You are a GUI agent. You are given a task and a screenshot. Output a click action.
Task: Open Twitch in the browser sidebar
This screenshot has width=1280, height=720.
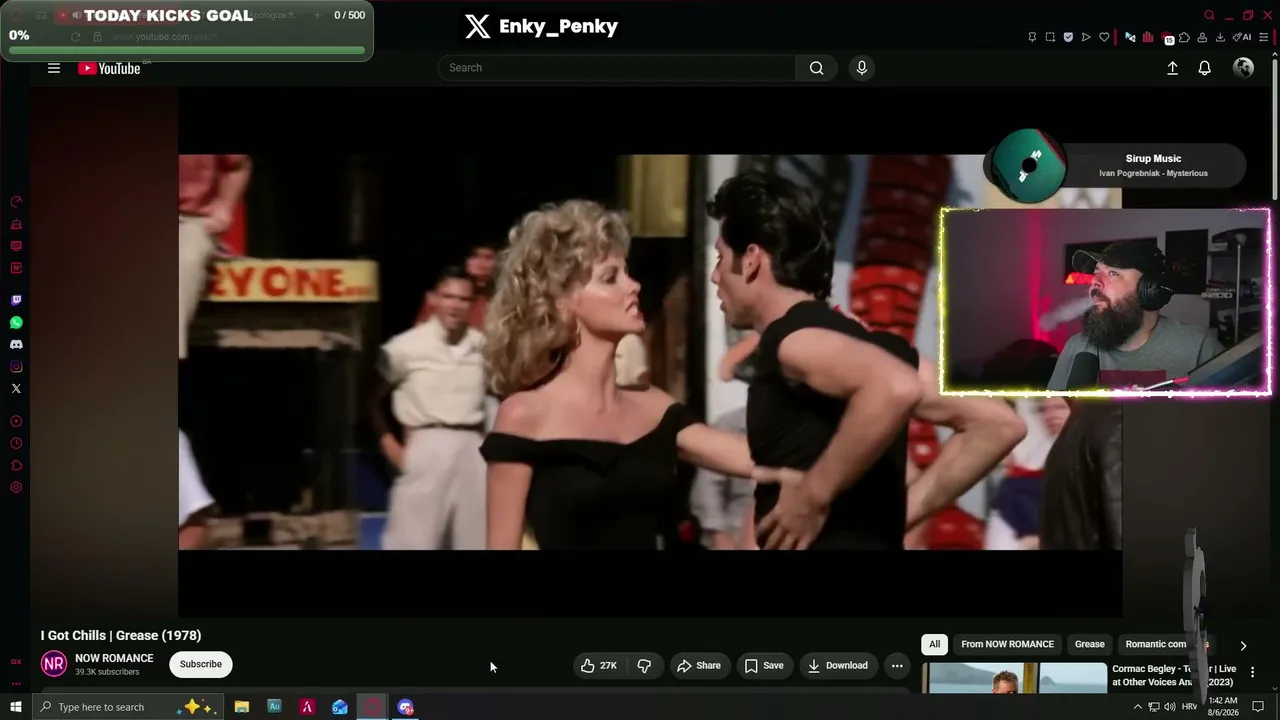tap(16, 300)
